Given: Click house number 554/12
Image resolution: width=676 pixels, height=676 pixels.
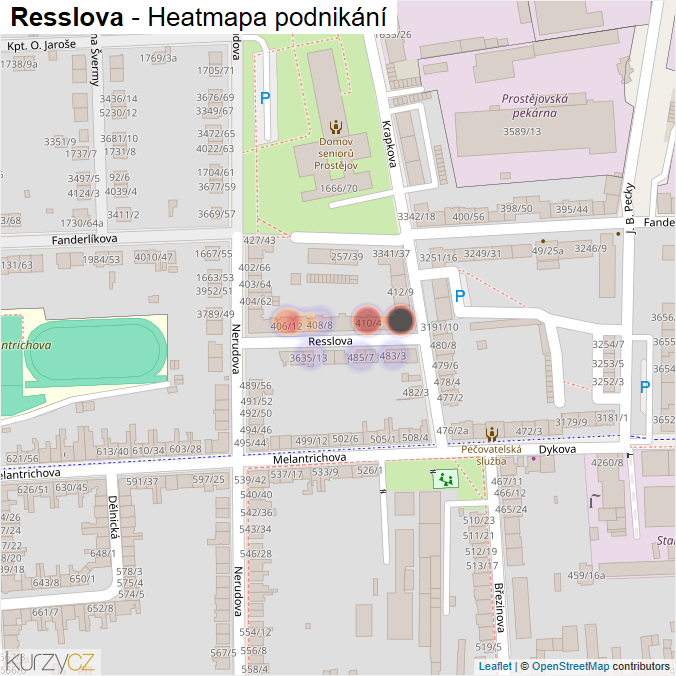Looking at the screenshot, I should [x=256, y=632].
